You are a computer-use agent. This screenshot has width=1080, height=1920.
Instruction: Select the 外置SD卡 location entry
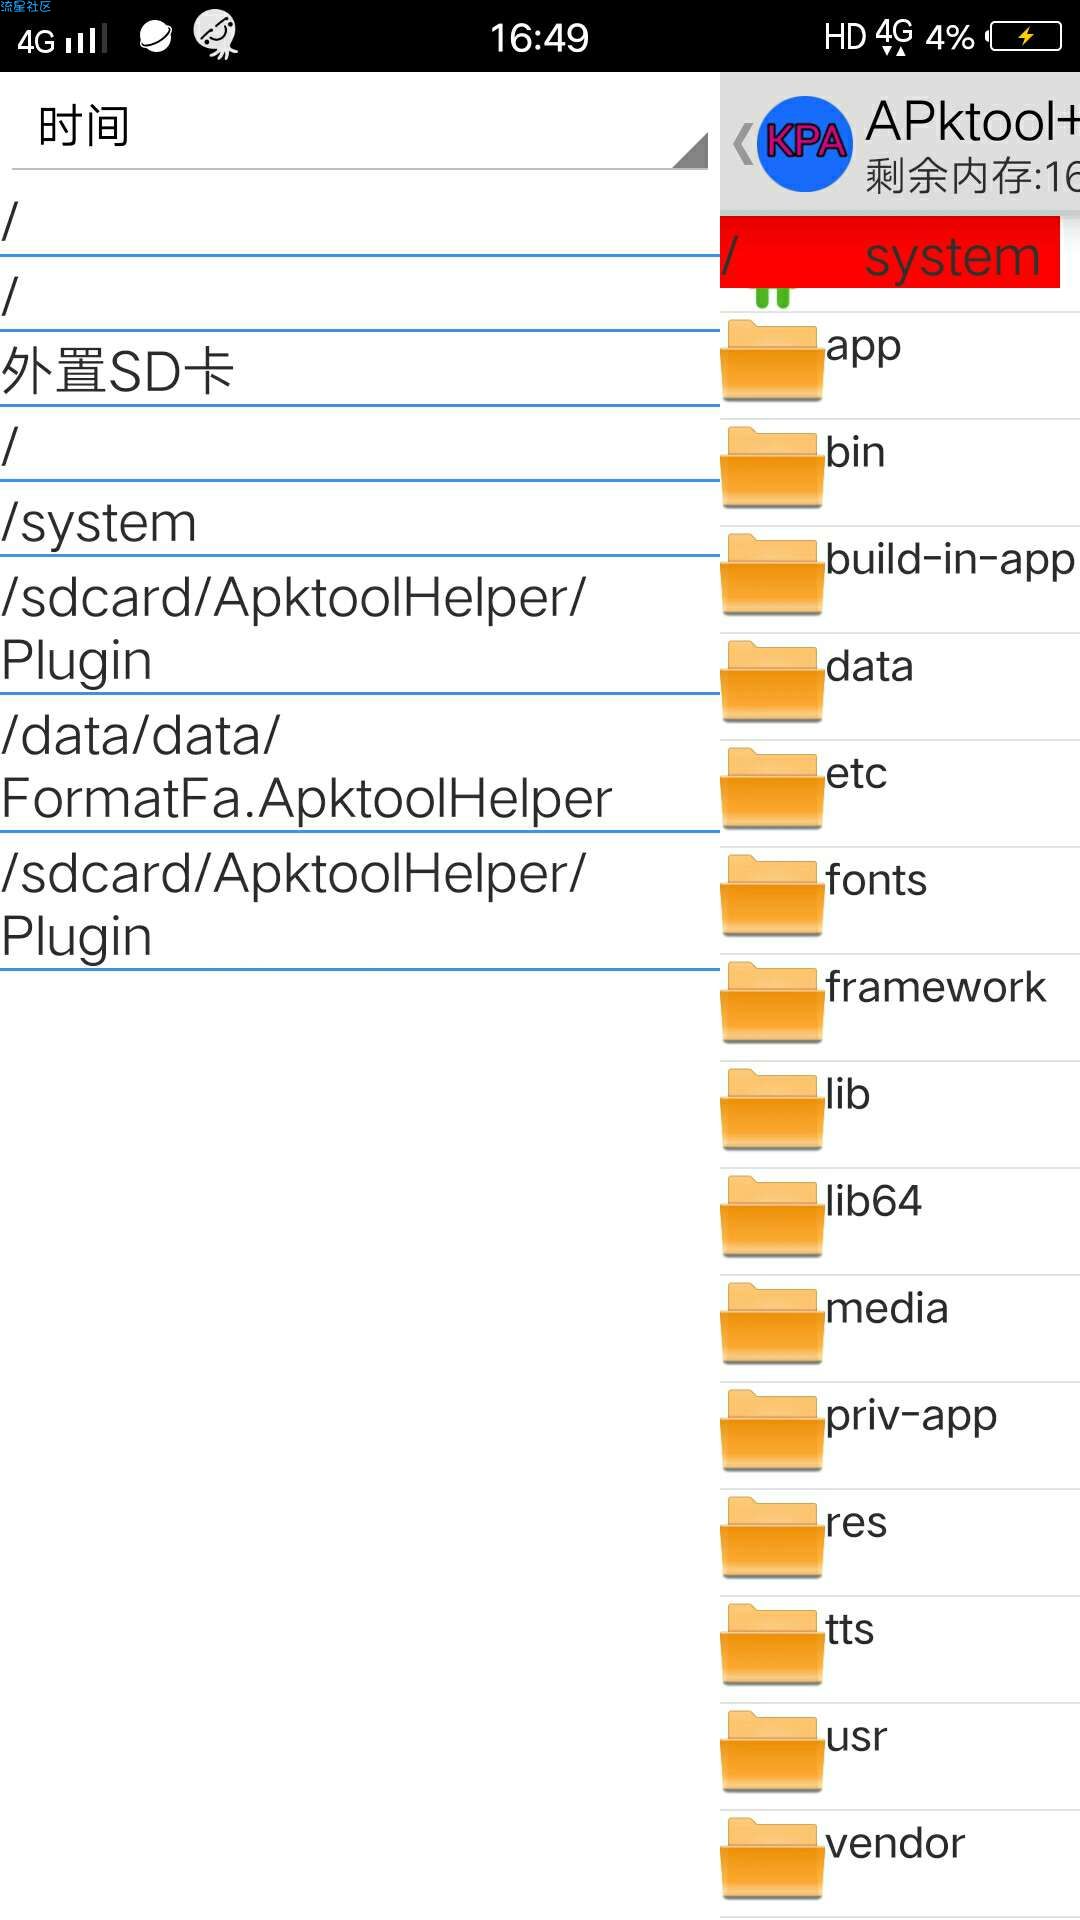pos(360,370)
